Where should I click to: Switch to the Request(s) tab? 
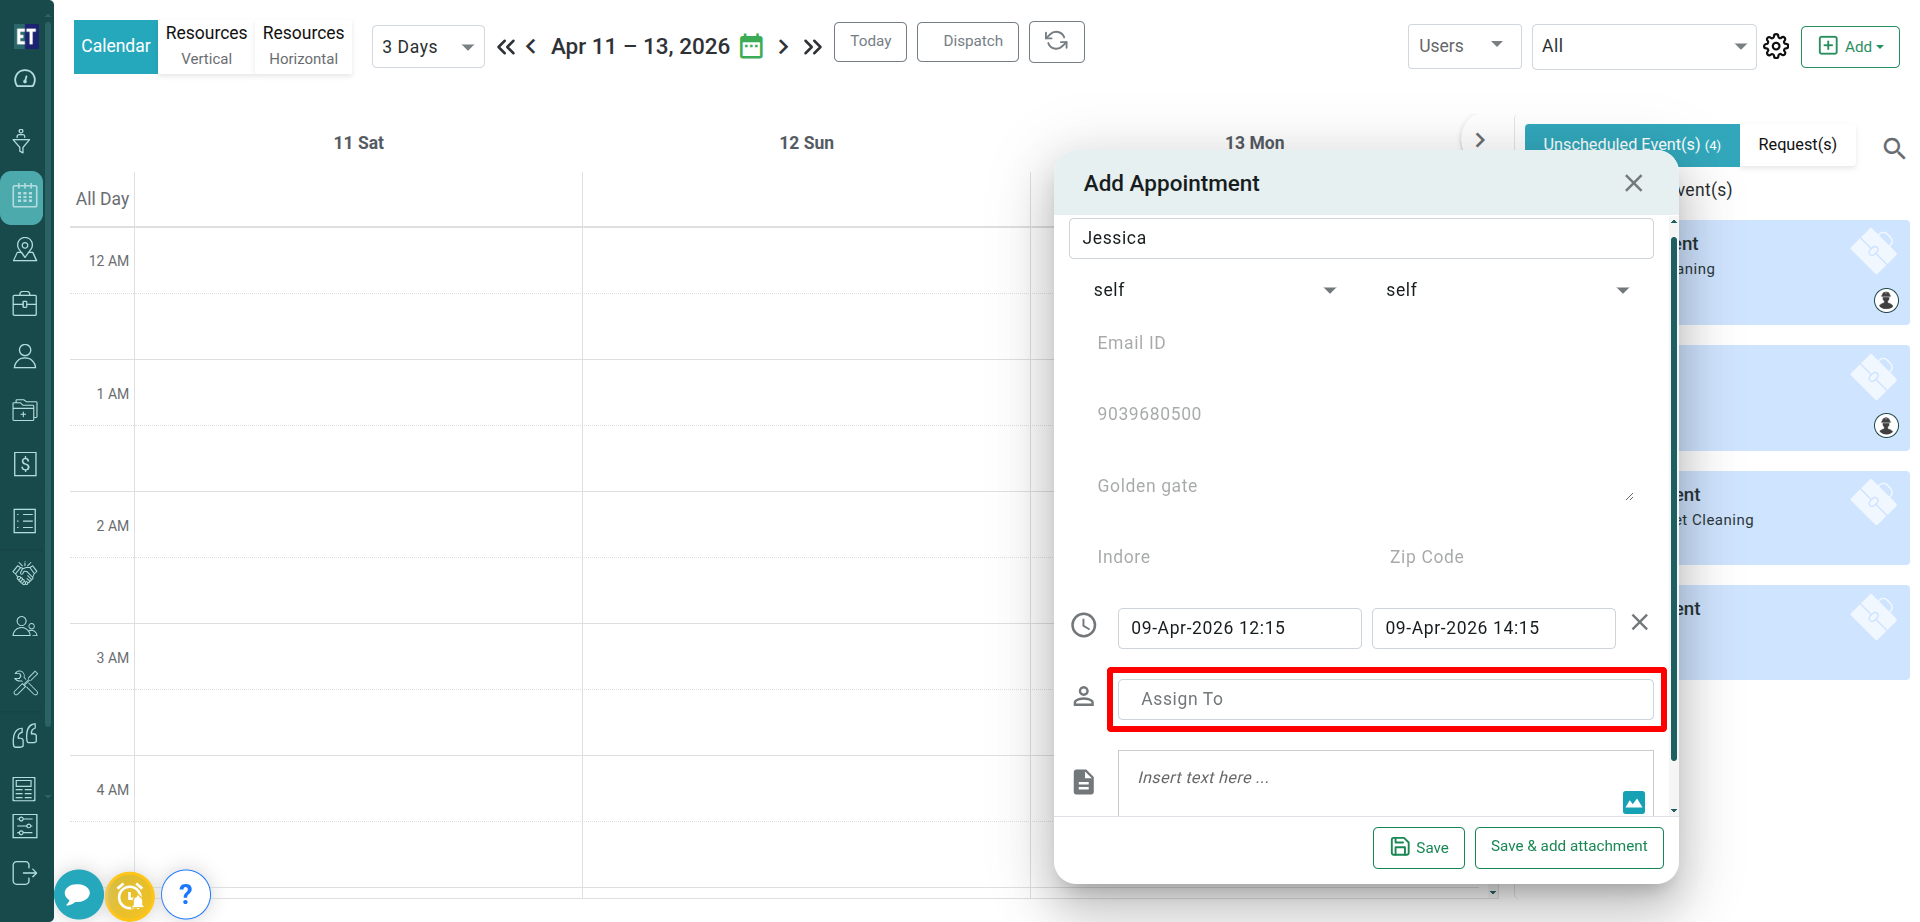pyautogui.click(x=1797, y=145)
